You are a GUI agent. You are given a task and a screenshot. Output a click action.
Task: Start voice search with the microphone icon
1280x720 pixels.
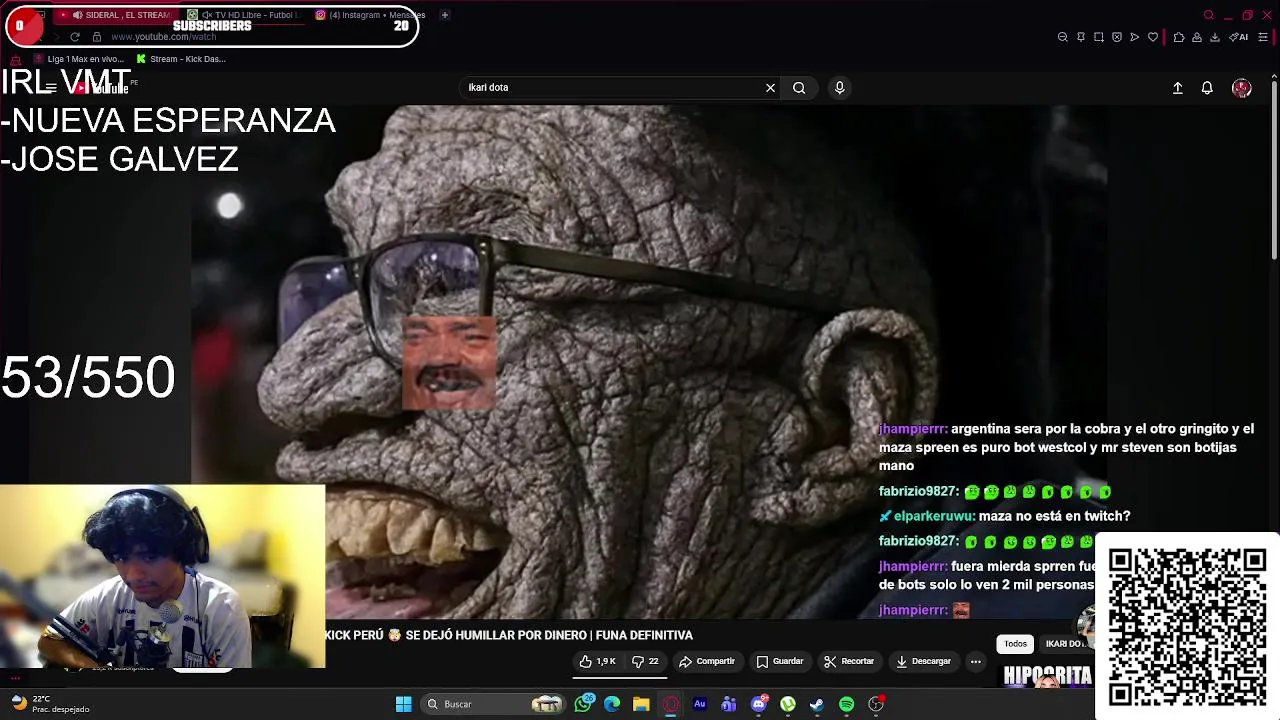(840, 88)
